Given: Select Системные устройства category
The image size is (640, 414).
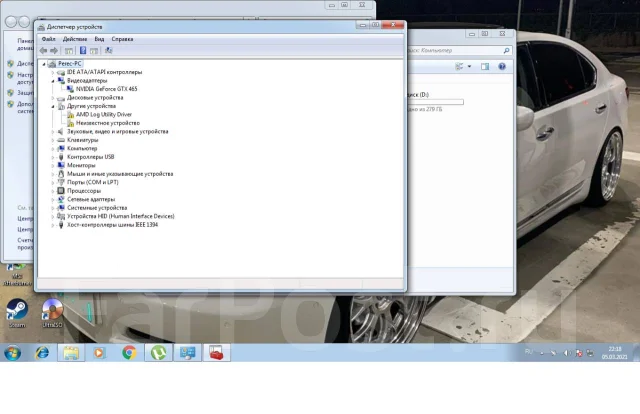Looking at the screenshot, I should [97, 208].
